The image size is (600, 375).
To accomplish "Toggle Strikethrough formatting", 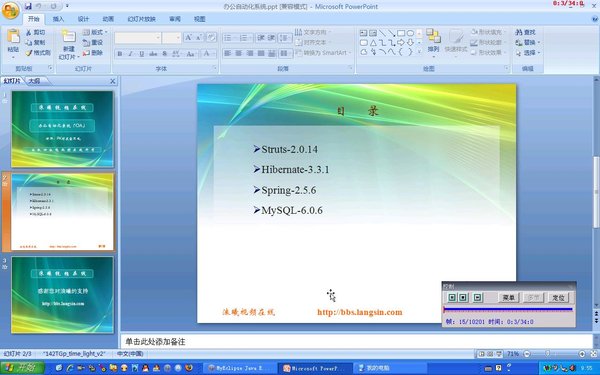I will (x=153, y=54).
